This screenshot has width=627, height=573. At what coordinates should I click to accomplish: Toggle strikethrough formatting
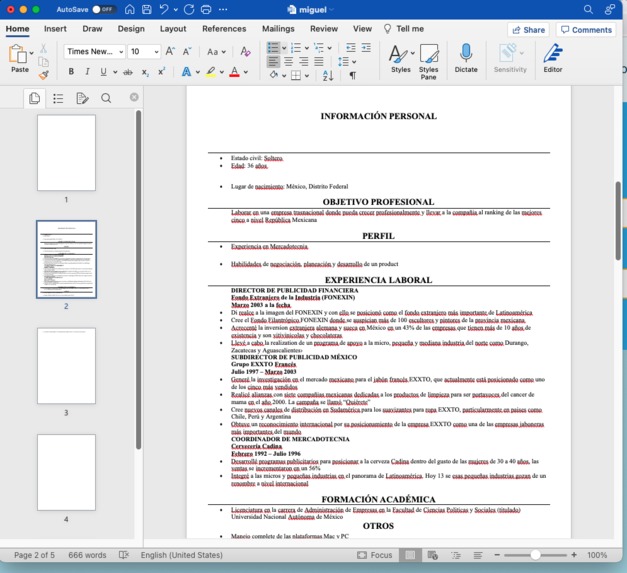[128, 72]
